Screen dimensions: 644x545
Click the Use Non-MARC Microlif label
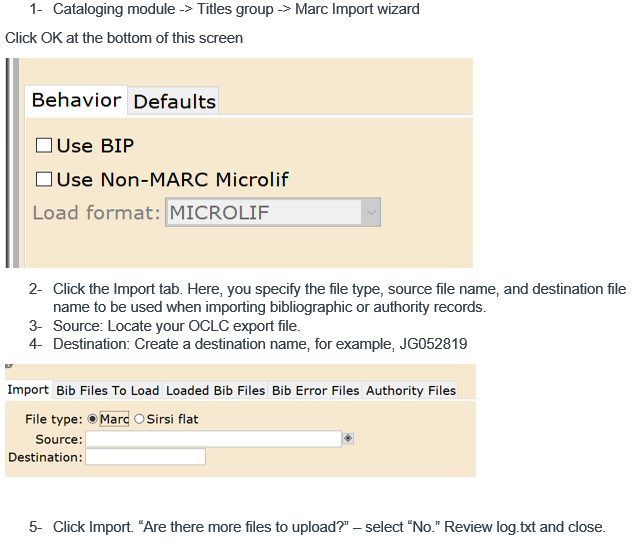pos(172,180)
